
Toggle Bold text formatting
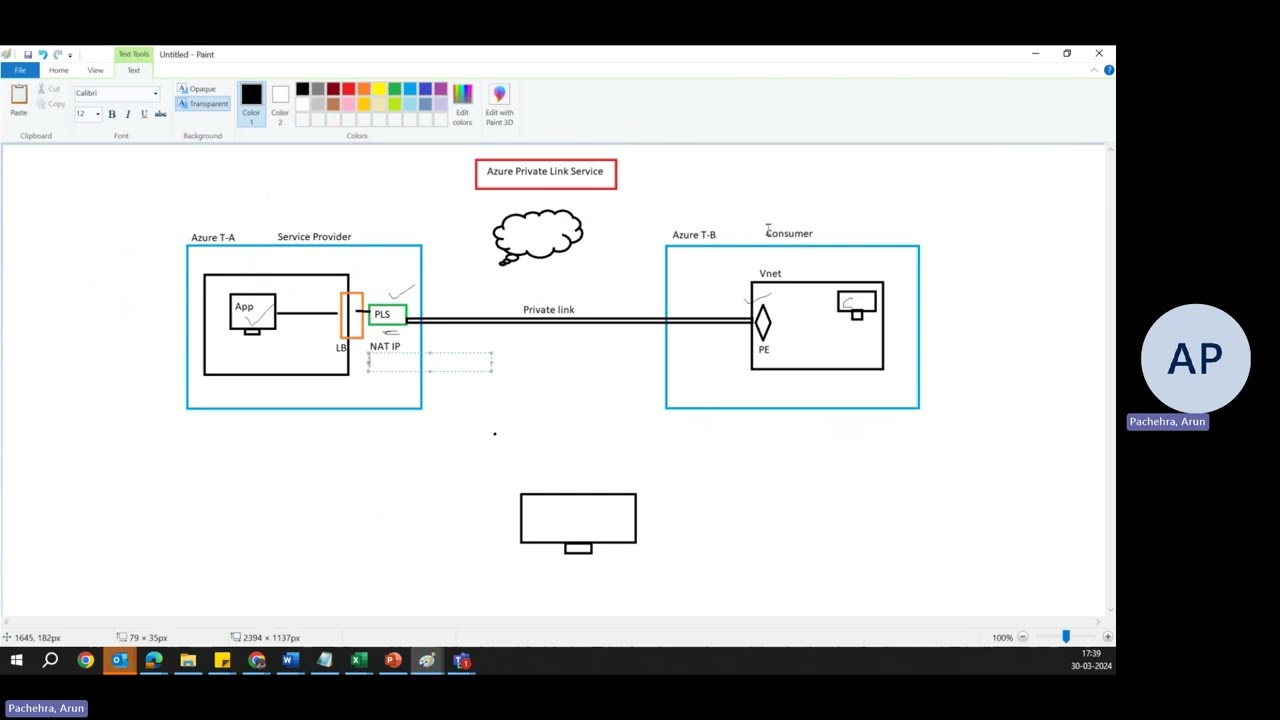pyautogui.click(x=112, y=114)
